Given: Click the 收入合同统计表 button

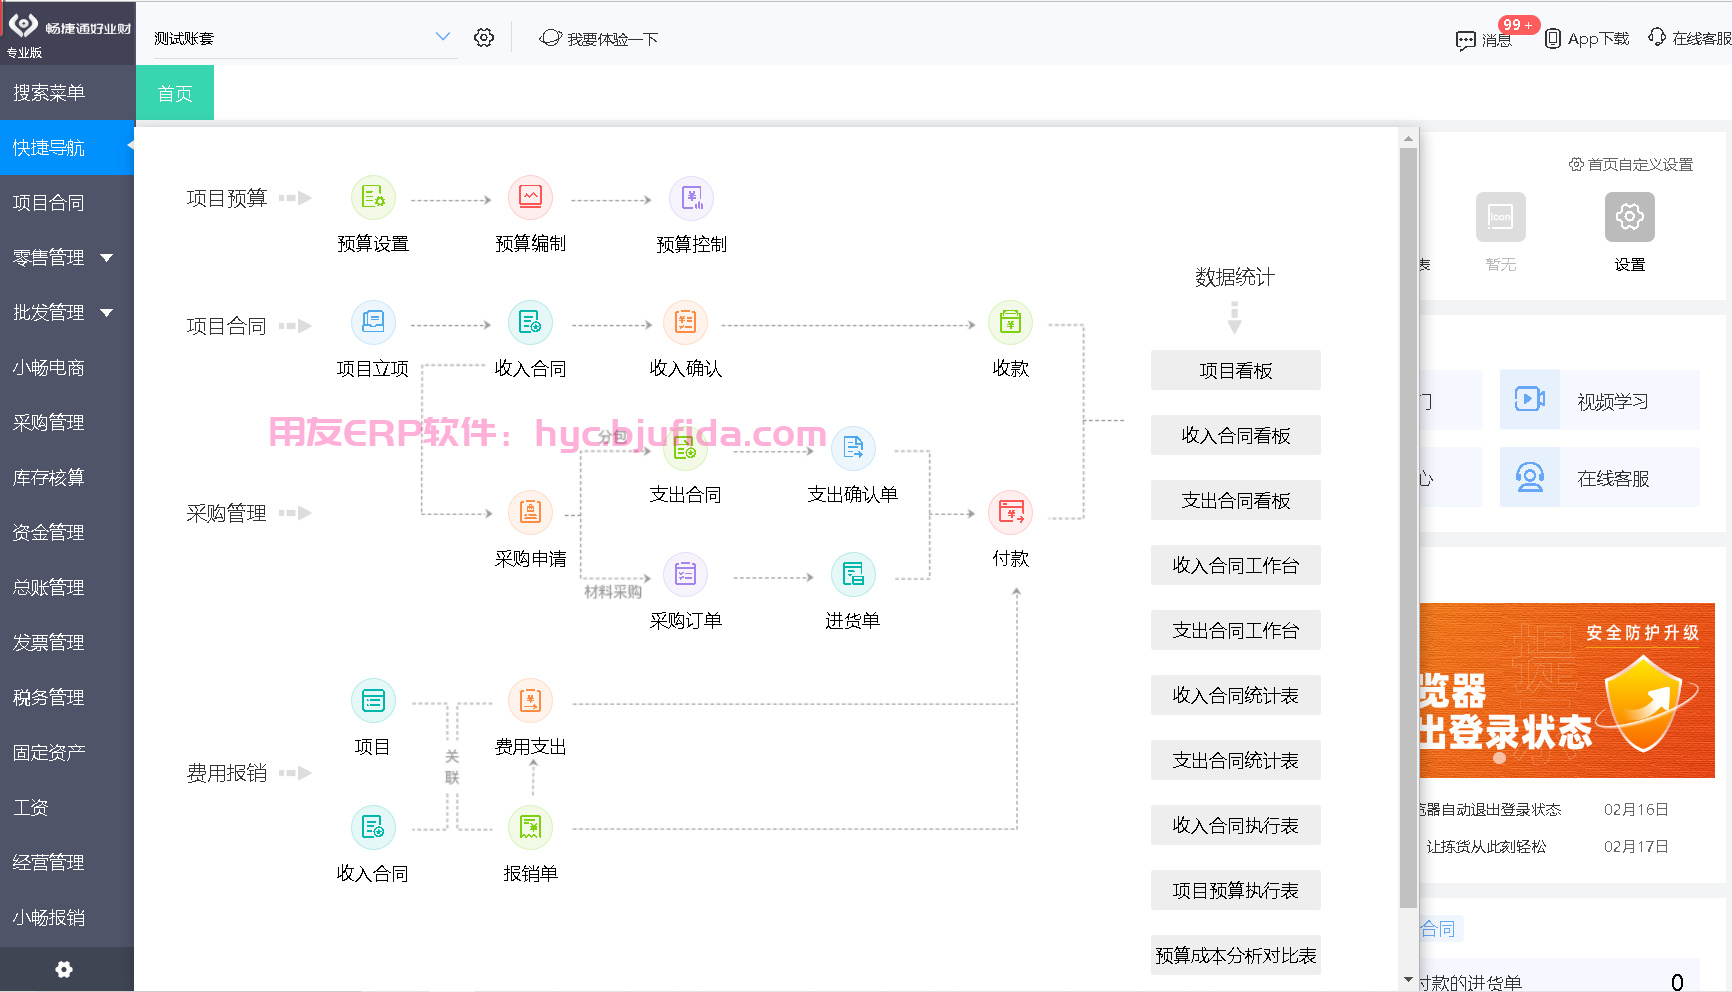Looking at the screenshot, I should pyautogui.click(x=1236, y=695).
